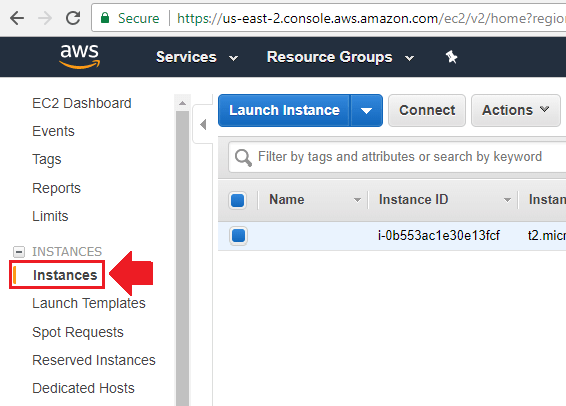The width and height of the screenshot is (566, 406).
Task: Click instance ID i-0b553ac1e30e13fcf
Action: pos(439,236)
